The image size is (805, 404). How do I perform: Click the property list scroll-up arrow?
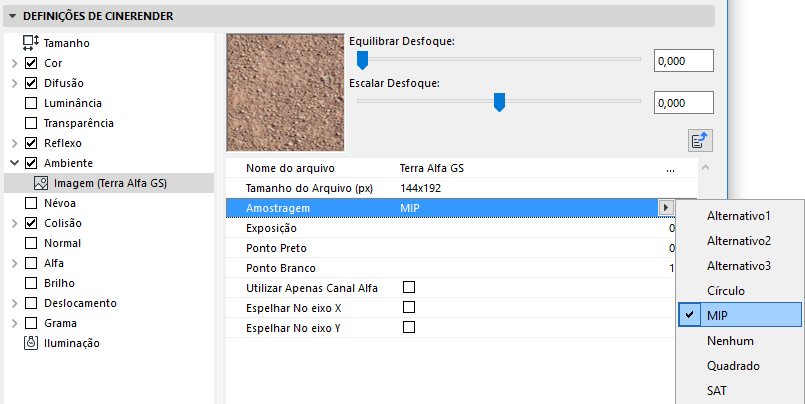(x=705, y=168)
